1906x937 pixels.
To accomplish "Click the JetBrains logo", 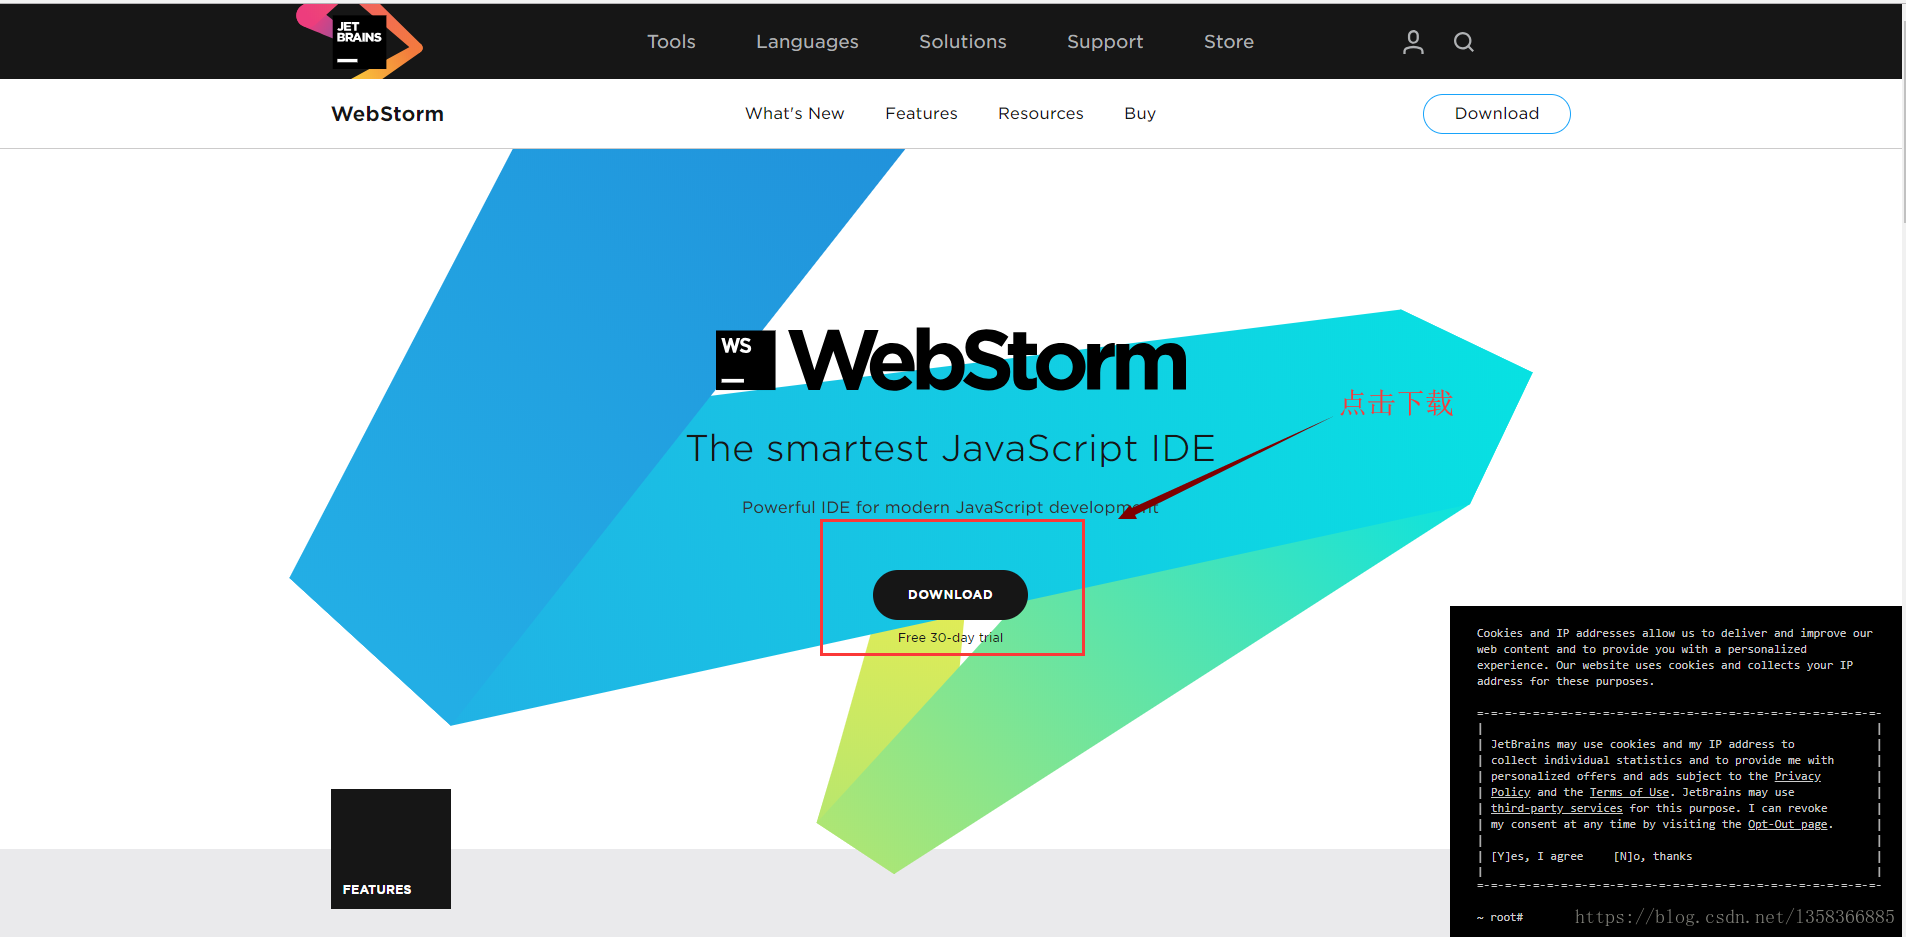I will (360, 41).
